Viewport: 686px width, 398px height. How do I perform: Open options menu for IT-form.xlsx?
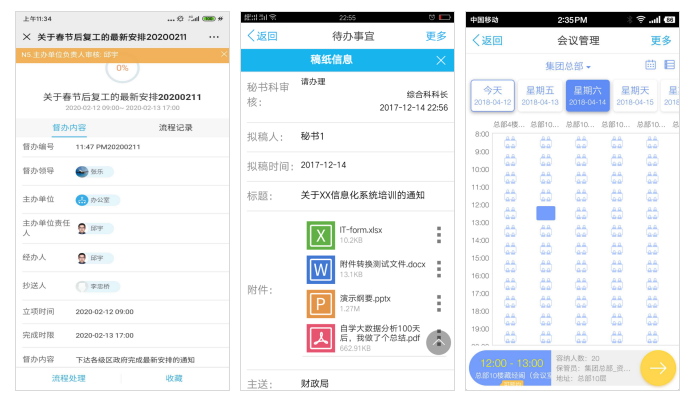[x=439, y=235]
